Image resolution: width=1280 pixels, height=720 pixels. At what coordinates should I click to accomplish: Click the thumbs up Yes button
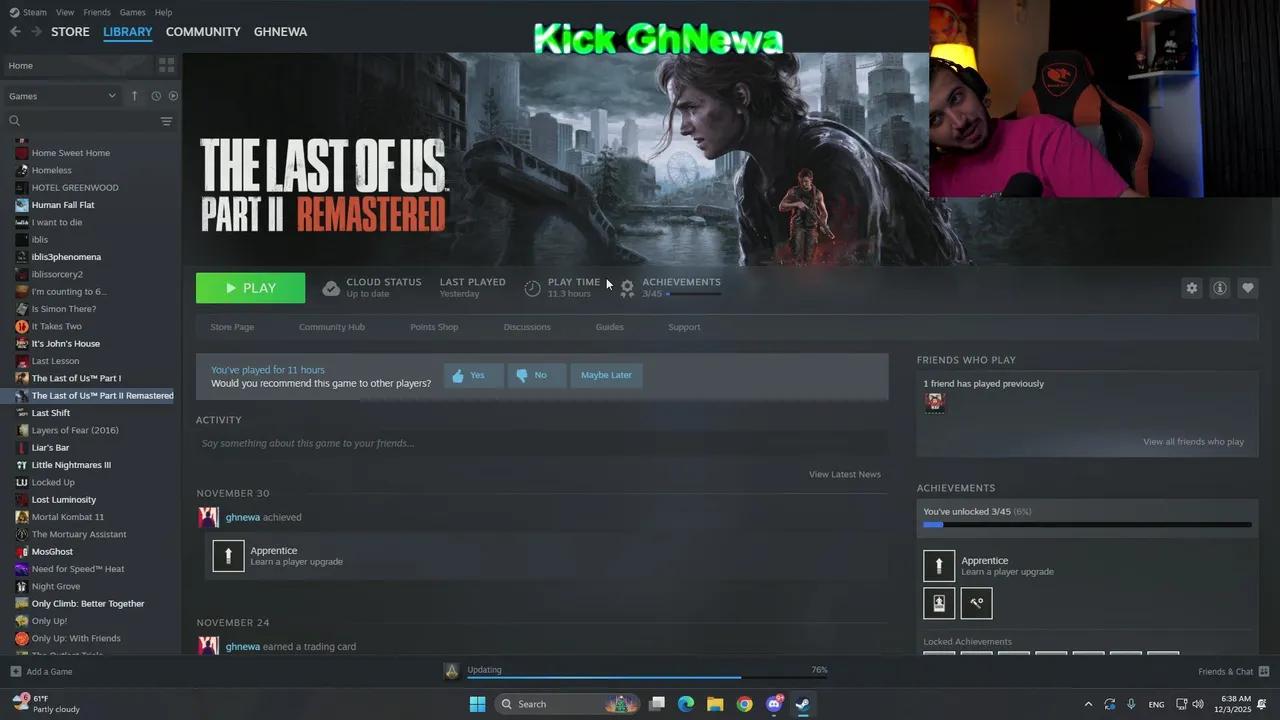473,375
